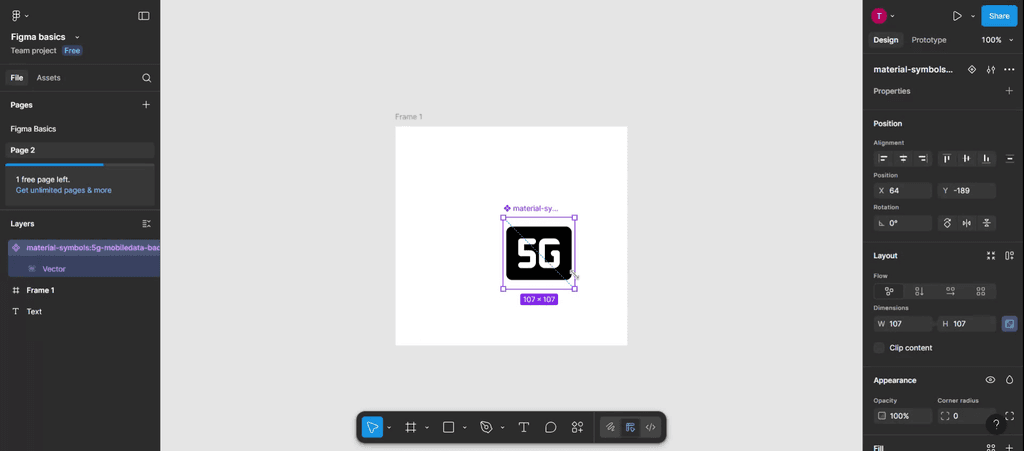Select freeform flow option

(x=889, y=291)
